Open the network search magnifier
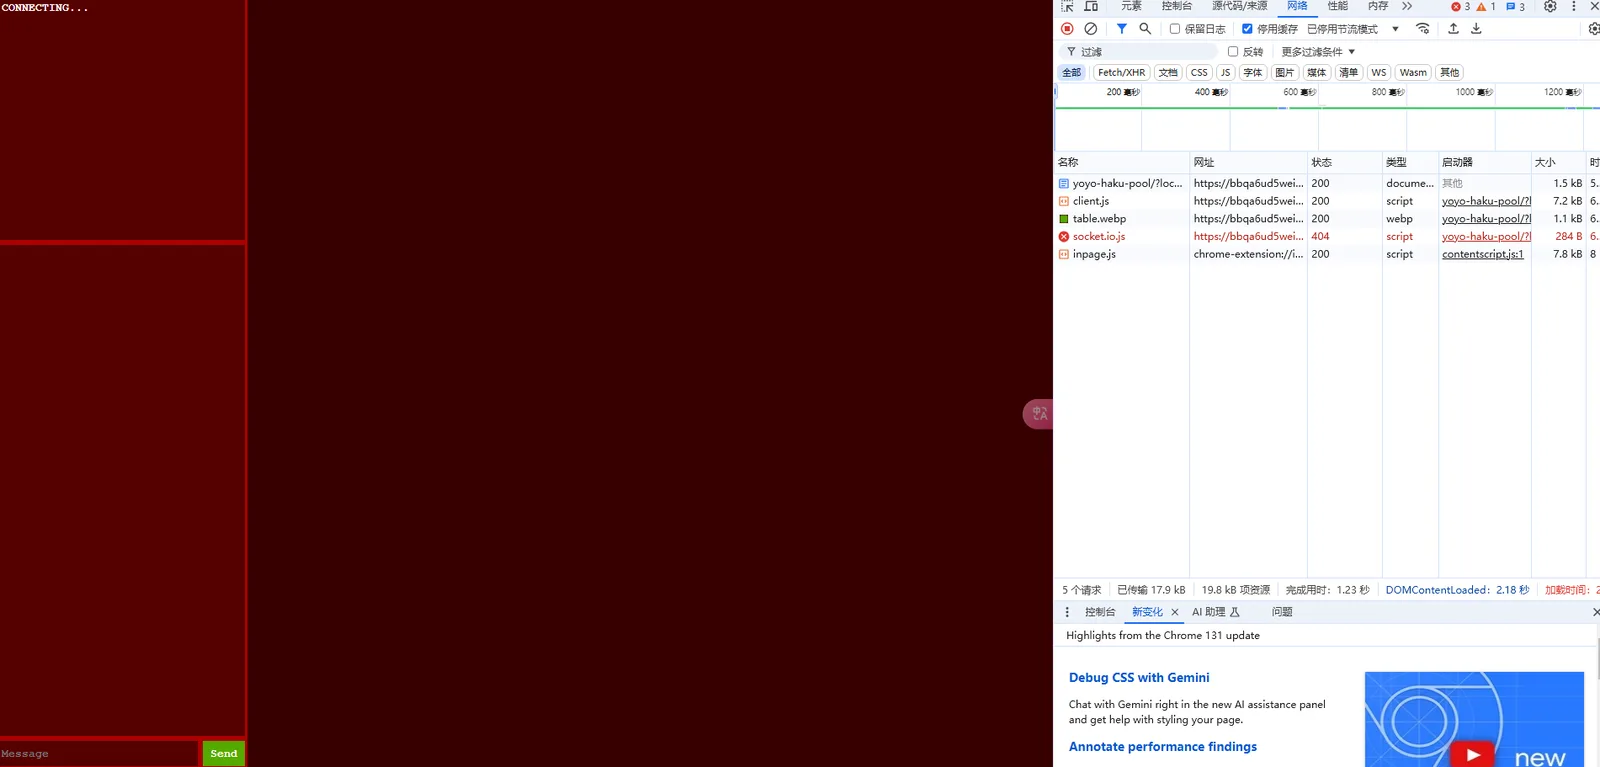This screenshot has width=1600, height=767. pyautogui.click(x=1145, y=29)
